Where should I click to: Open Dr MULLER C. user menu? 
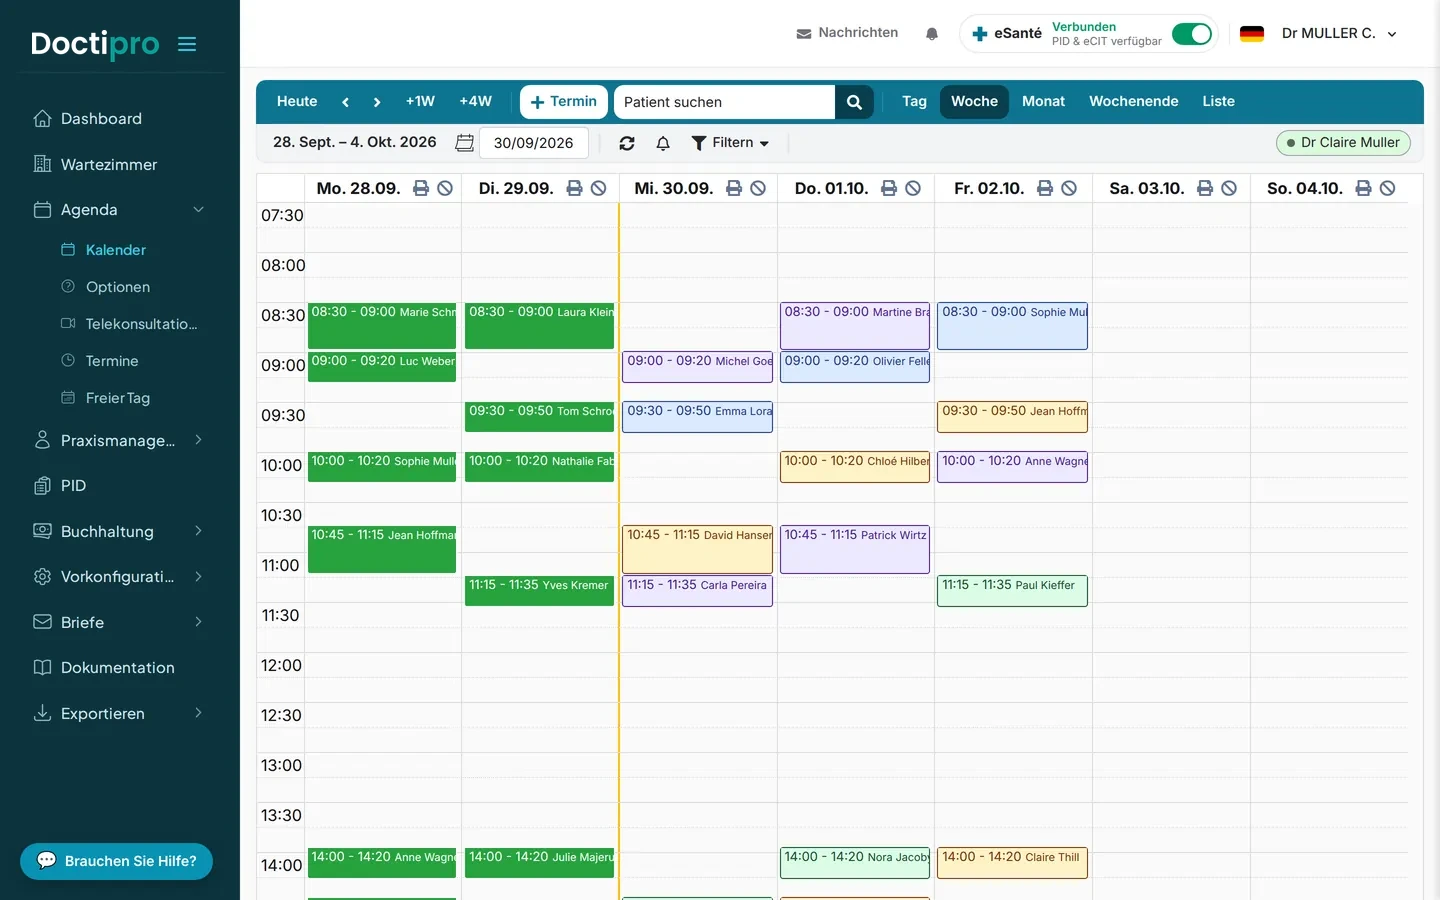[x=1339, y=34]
